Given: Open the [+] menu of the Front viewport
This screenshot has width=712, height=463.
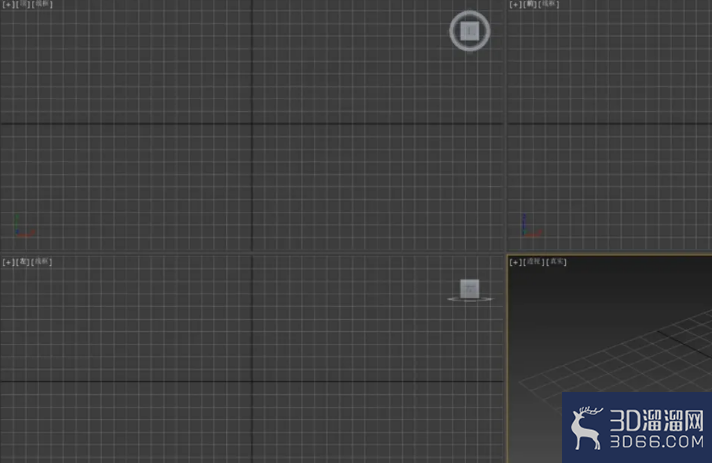Looking at the screenshot, I should [515, 5].
